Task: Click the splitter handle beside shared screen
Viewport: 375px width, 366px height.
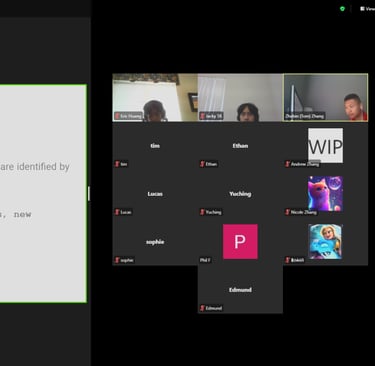Action: point(89,194)
